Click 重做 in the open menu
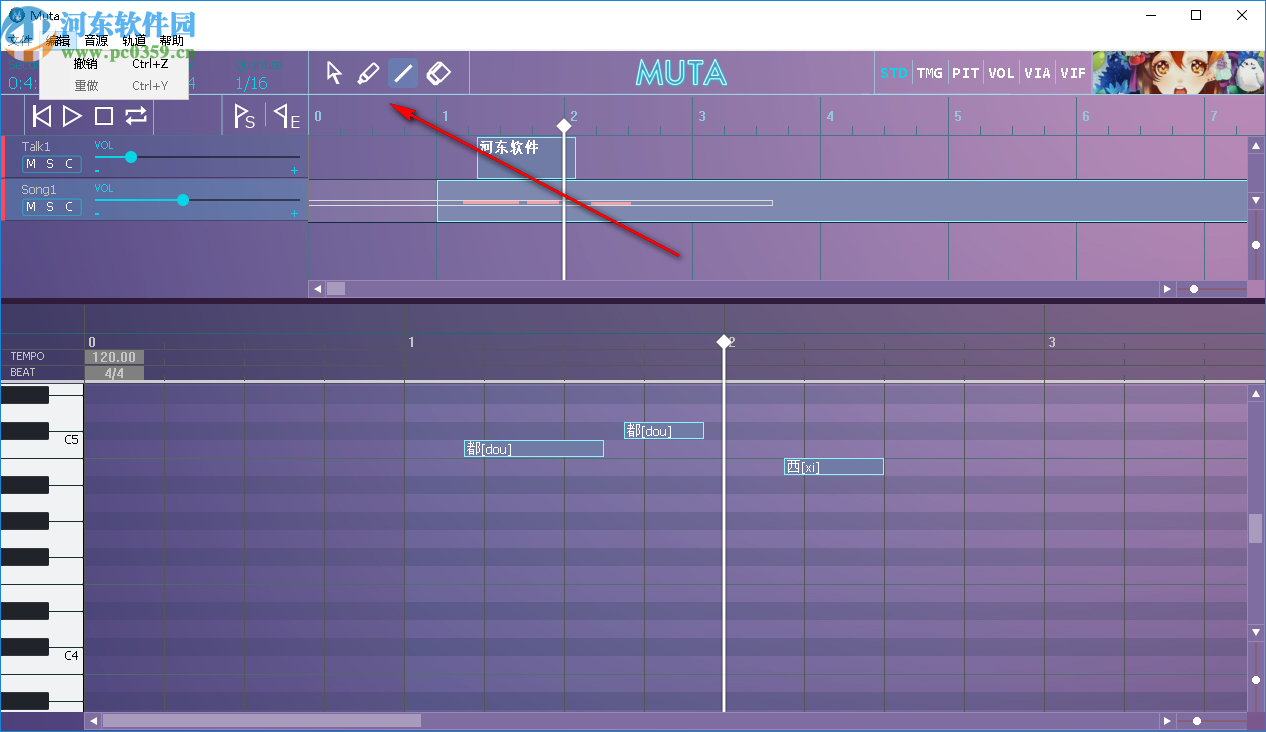 tap(85, 85)
